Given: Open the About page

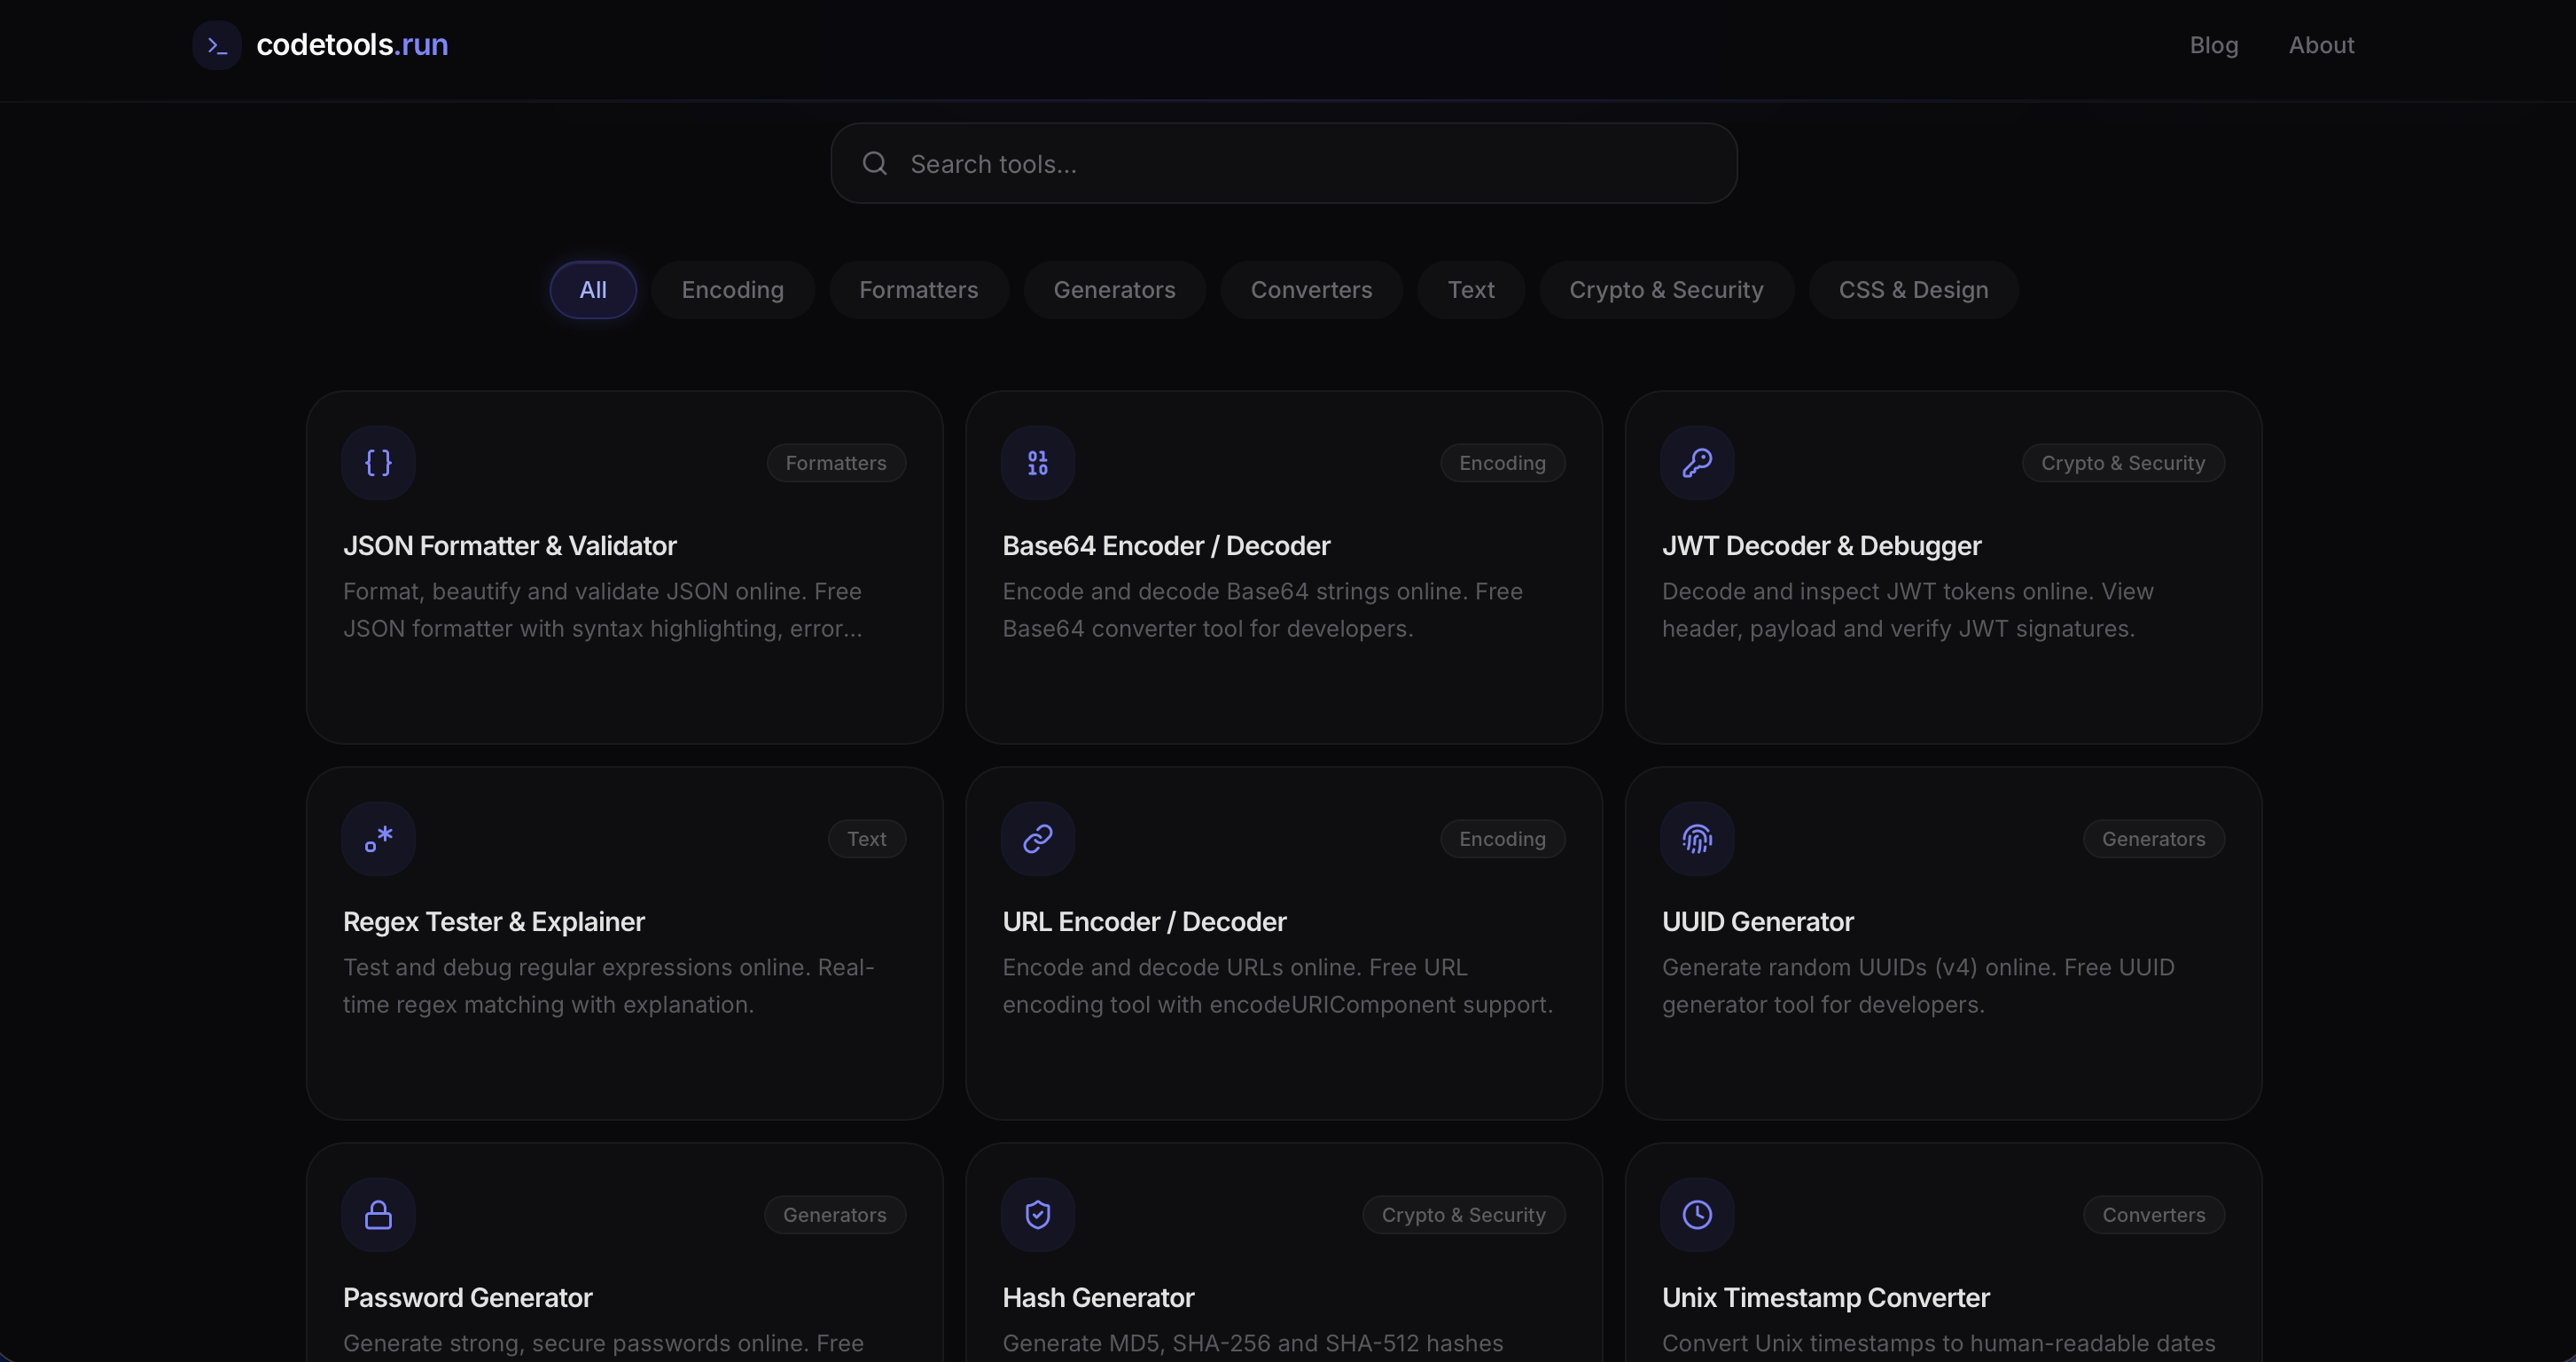Looking at the screenshot, I should pos(2321,44).
